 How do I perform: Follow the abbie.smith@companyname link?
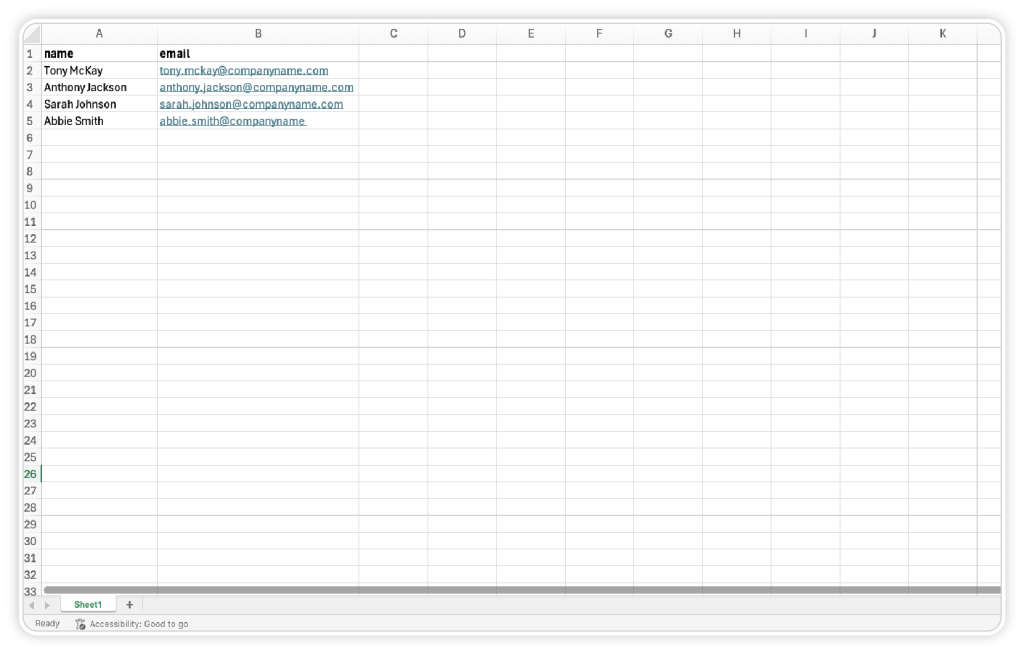pyautogui.click(x=232, y=121)
